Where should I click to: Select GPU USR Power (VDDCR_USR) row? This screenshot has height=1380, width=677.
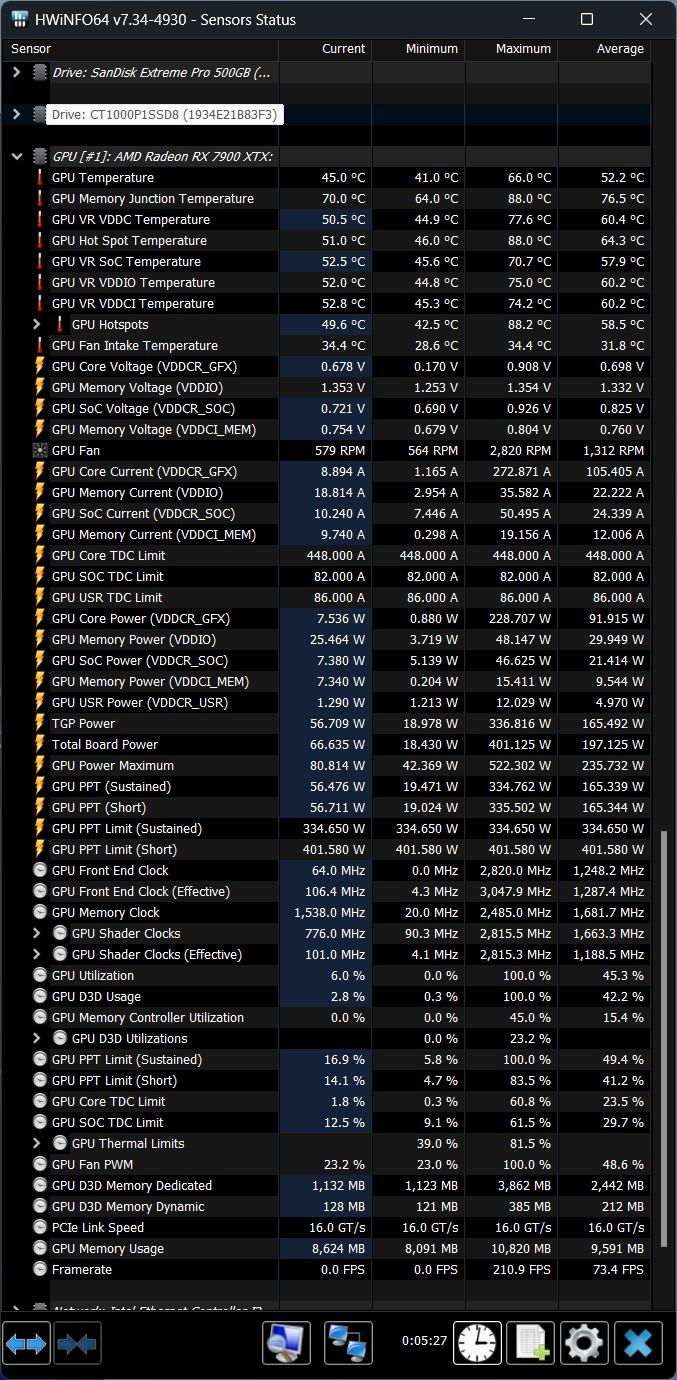point(326,702)
